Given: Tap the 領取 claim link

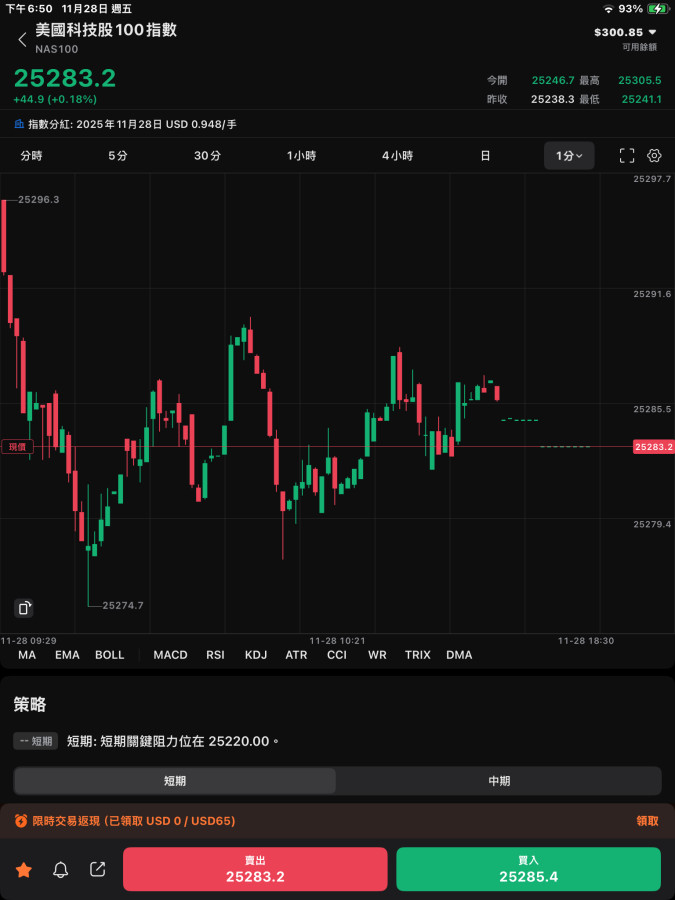Looking at the screenshot, I should pos(647,821).
